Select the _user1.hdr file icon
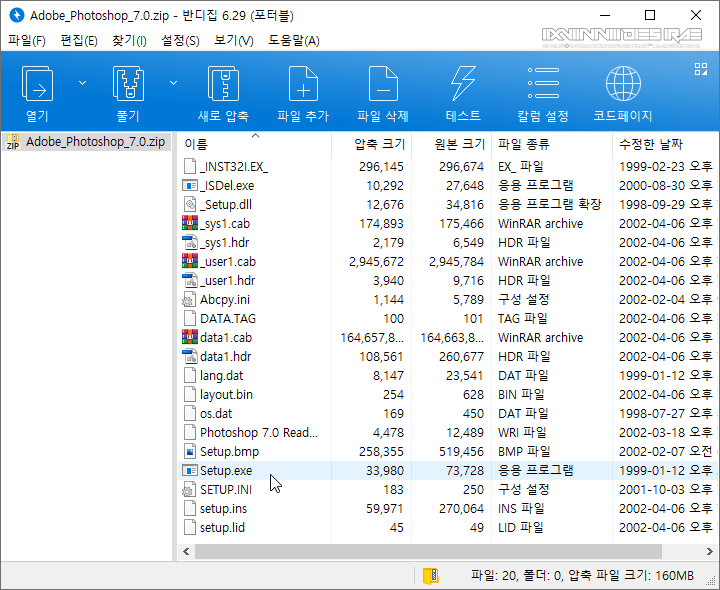 pyautogui.click(x=190, y=281)
